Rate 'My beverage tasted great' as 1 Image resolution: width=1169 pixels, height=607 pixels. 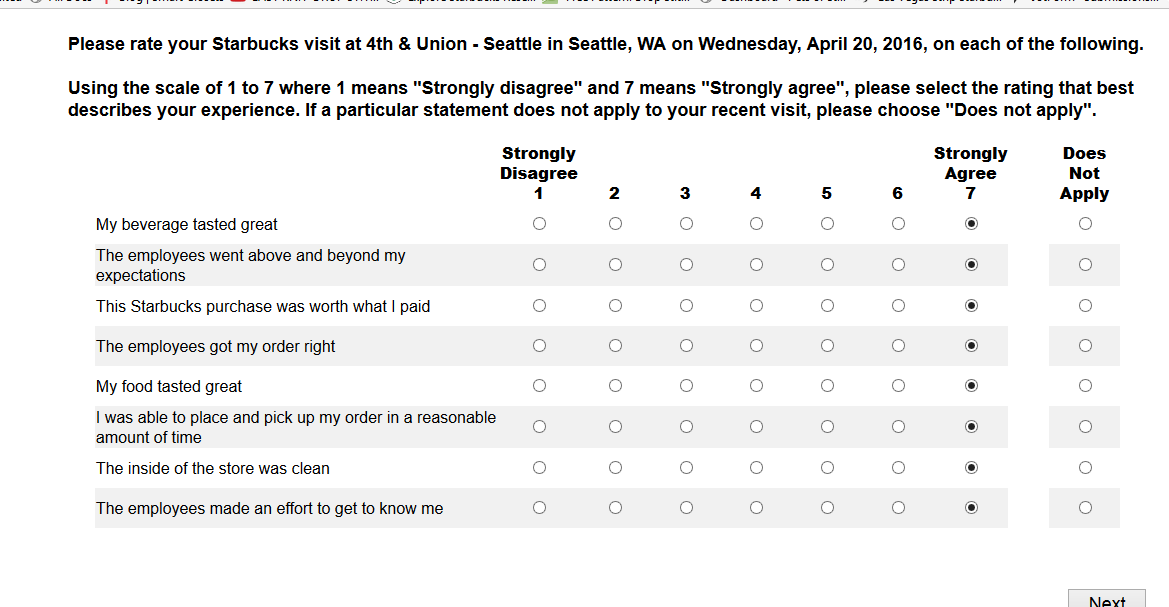539,224
